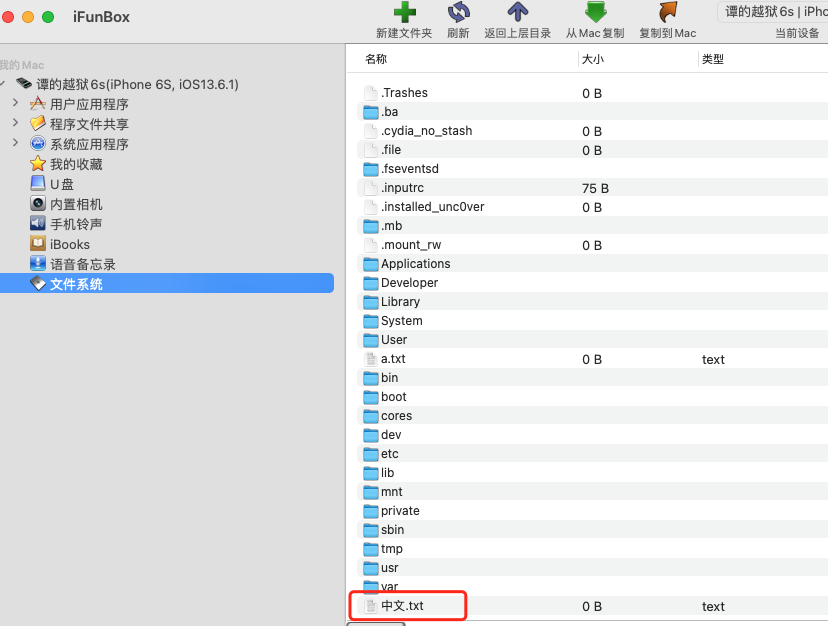828x626 pixels.
Task: Expand 程序文件共享 node
Action: pyautogui.click(x=15, y=123)
